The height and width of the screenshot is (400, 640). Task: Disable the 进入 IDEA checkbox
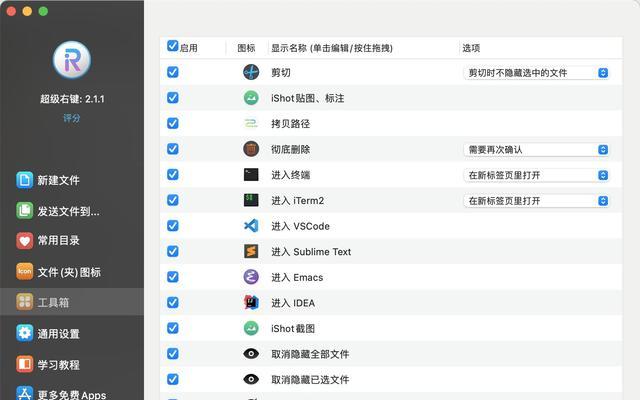tap(173, 302)
